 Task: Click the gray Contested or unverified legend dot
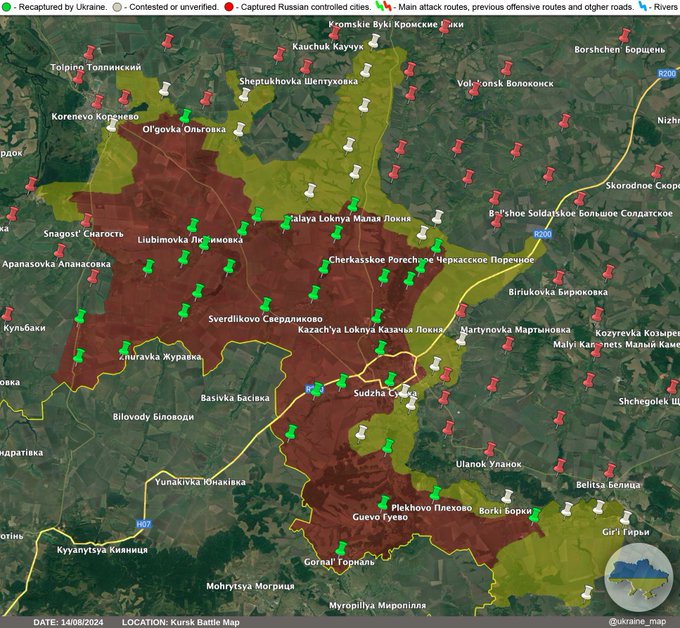tap(117, 7)
